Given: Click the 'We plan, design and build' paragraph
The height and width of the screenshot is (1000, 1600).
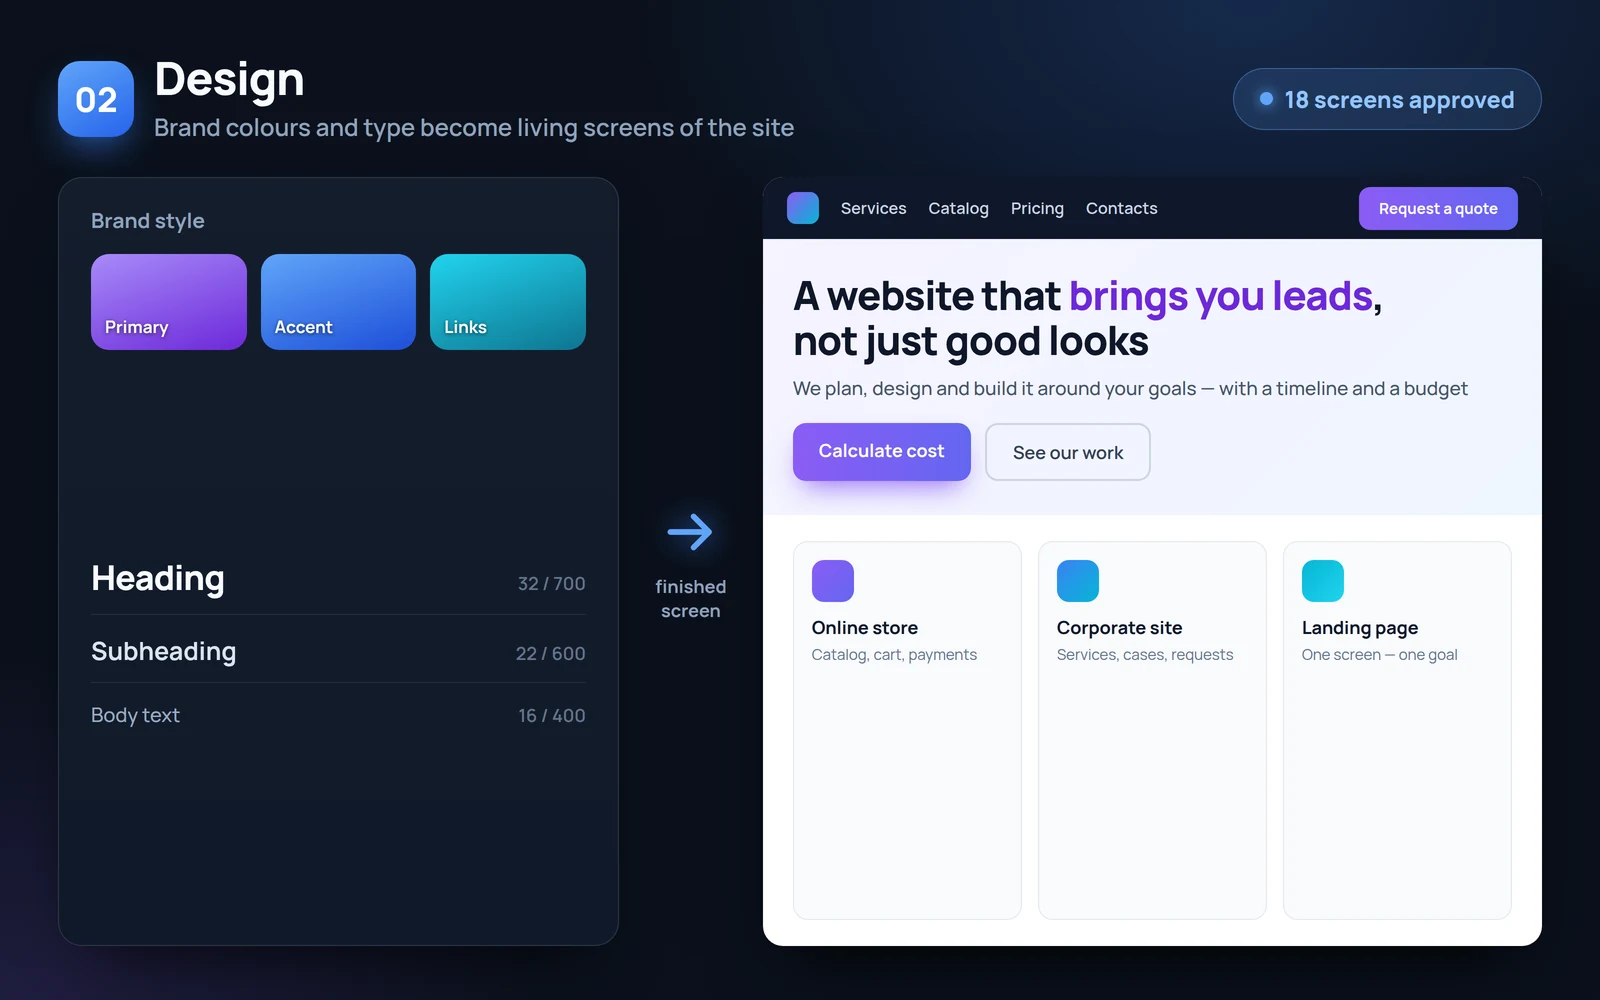Looking at the screenshot, I should point(1130,388).
